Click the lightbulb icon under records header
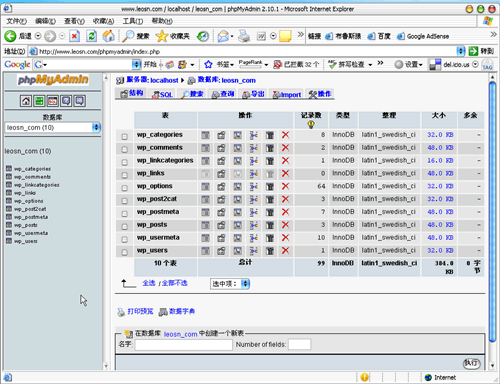The height and width of the screenshot is (384, 500). pyautogui.click(x=311, y=125)
